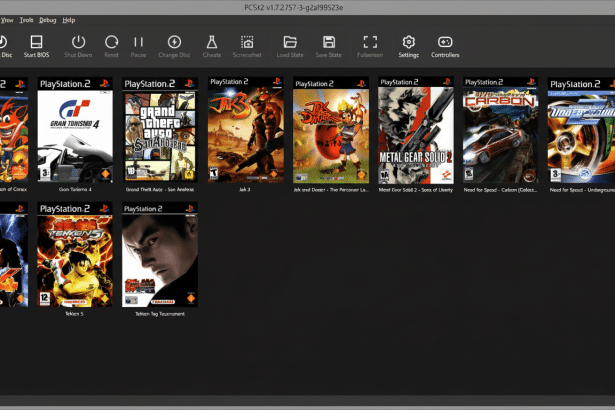Open the Tools menu
Viewport: 615px width, 410px height.
pos(26,20)
